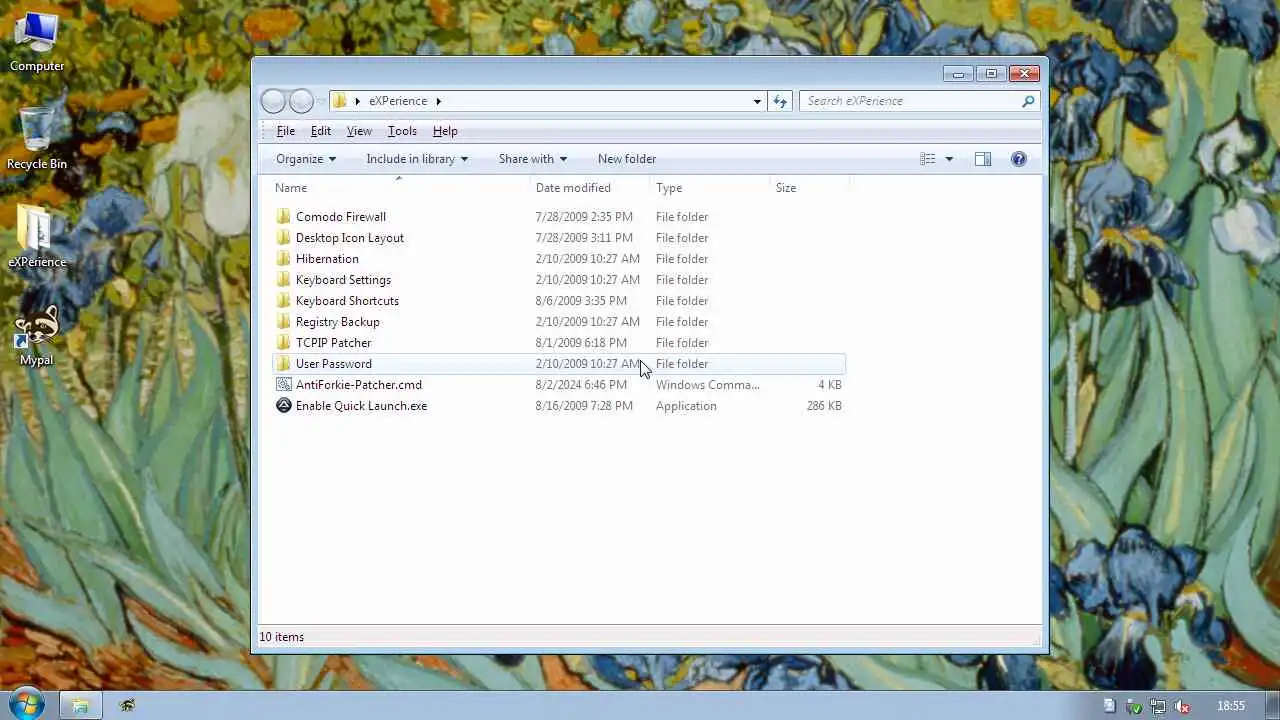Expand the Organize dropdown
This screenshot has height=720, width=1280.
point(306,159)
